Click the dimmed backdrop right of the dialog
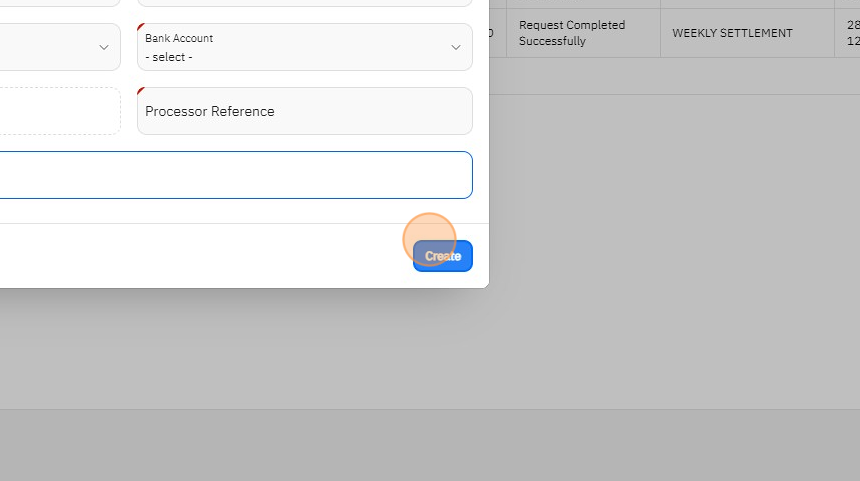 tap(670, 250)
